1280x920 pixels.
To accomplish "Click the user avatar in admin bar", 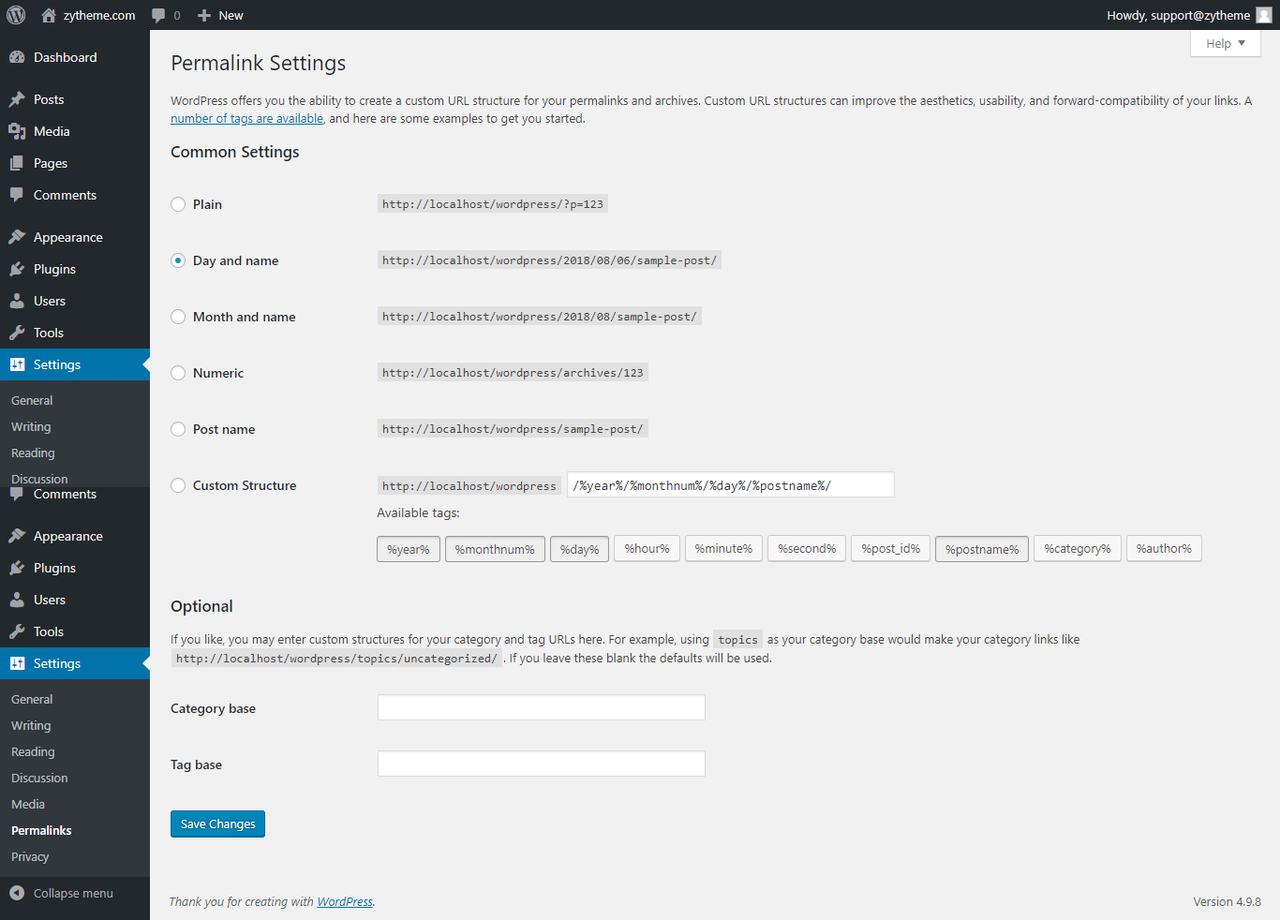I will point(1264,15).
